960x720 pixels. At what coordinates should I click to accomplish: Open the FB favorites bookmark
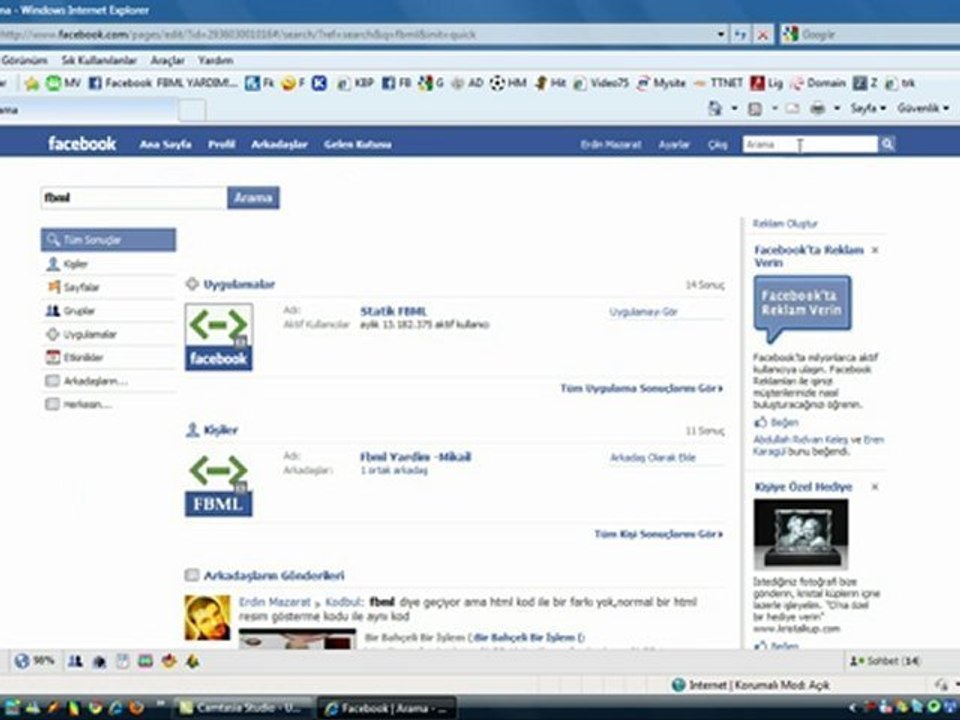point(397,83)
